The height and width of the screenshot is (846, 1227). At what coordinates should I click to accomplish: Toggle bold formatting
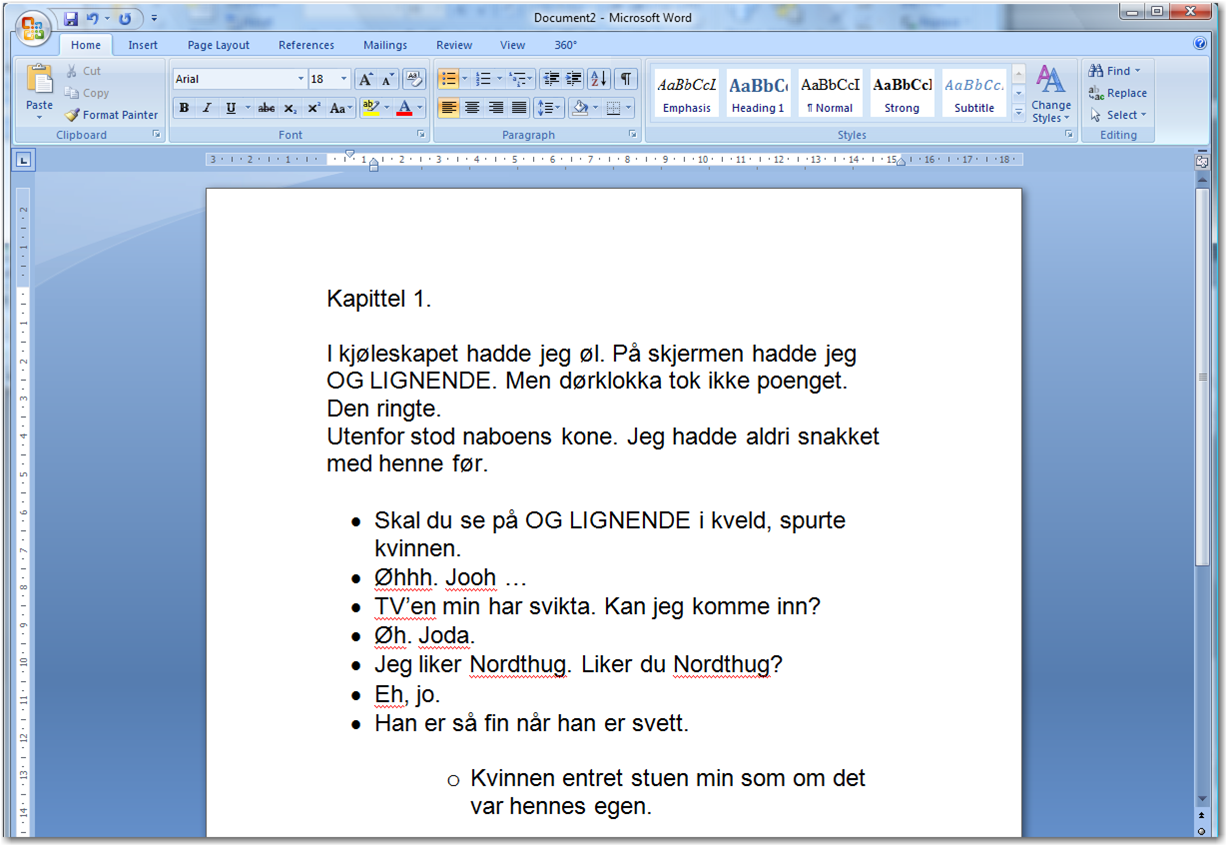point(184,107)
